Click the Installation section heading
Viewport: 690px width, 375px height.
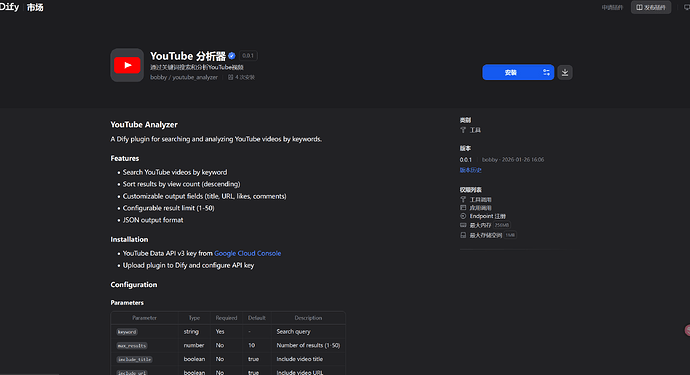pos(129,239)
